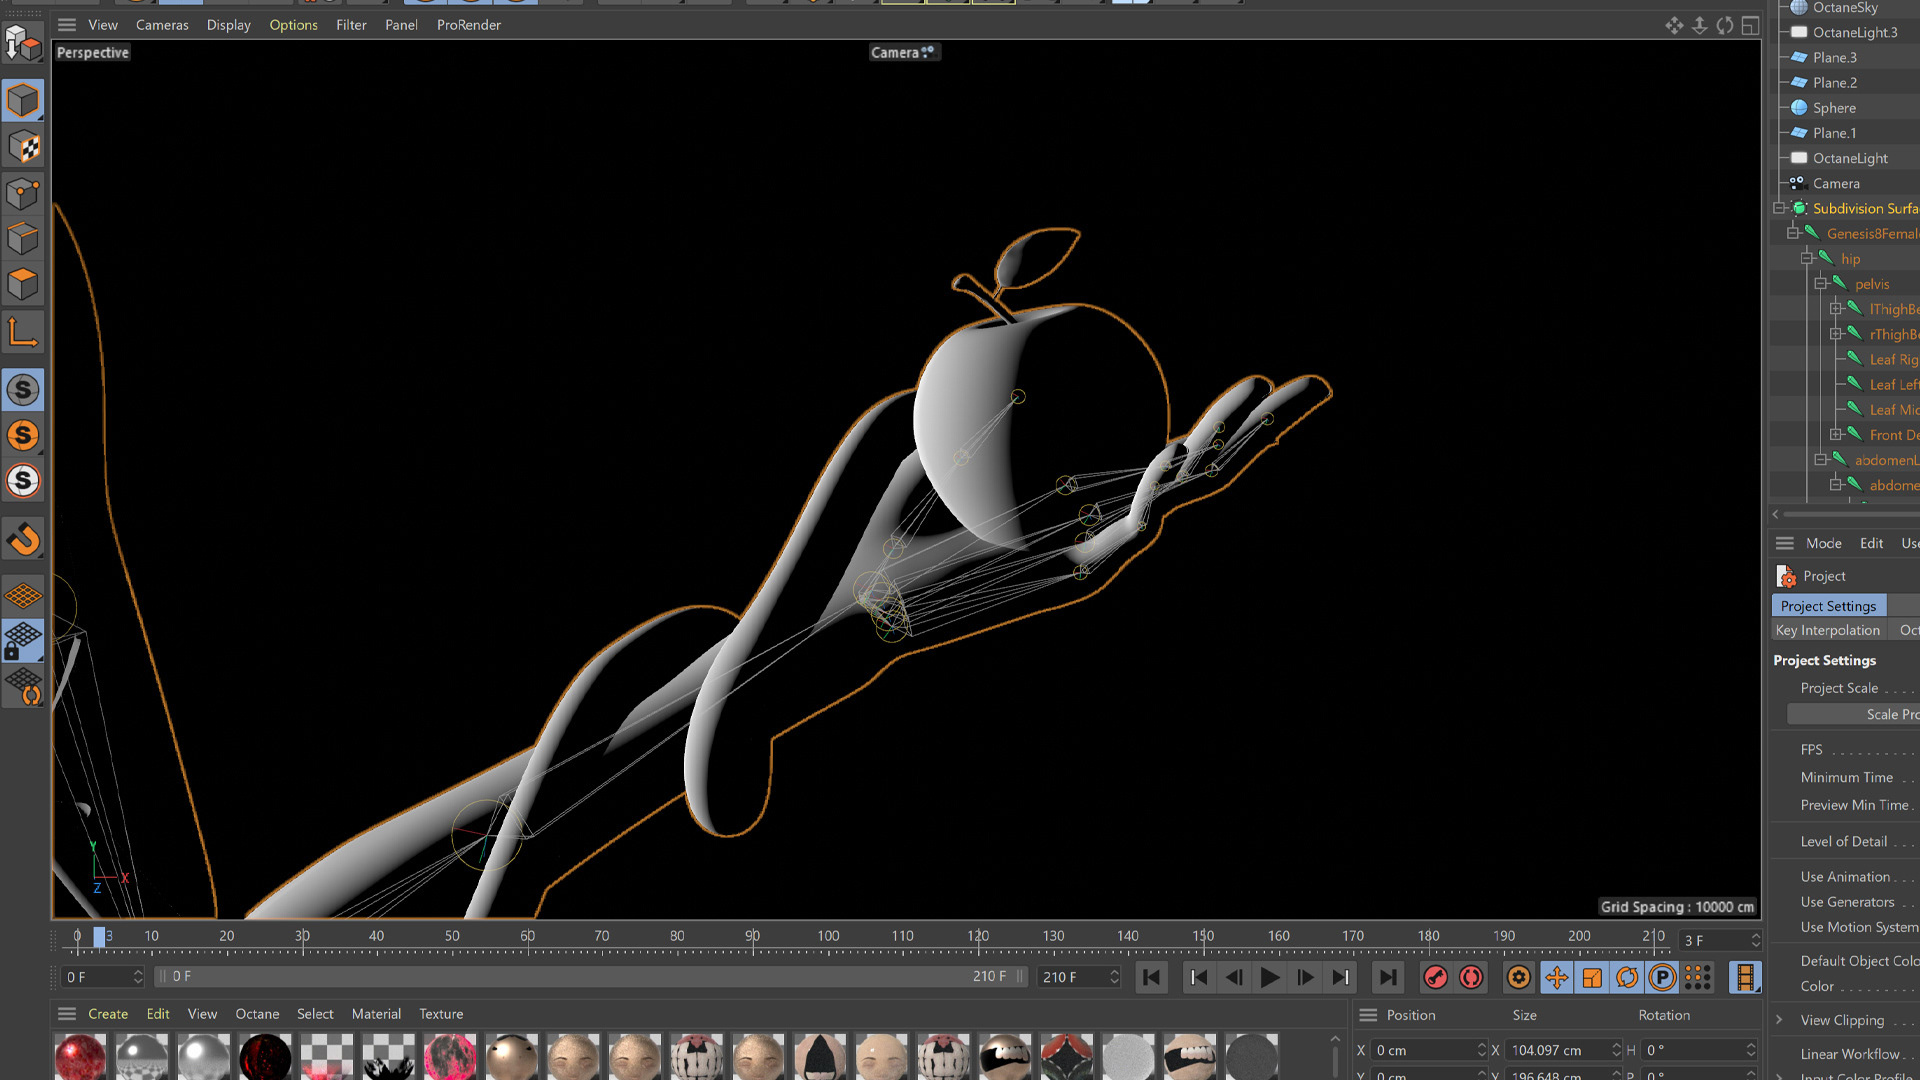1920x1080 pixels.
Task: Select the Texture mode checkered cube icon
Action: pos(23,147)
